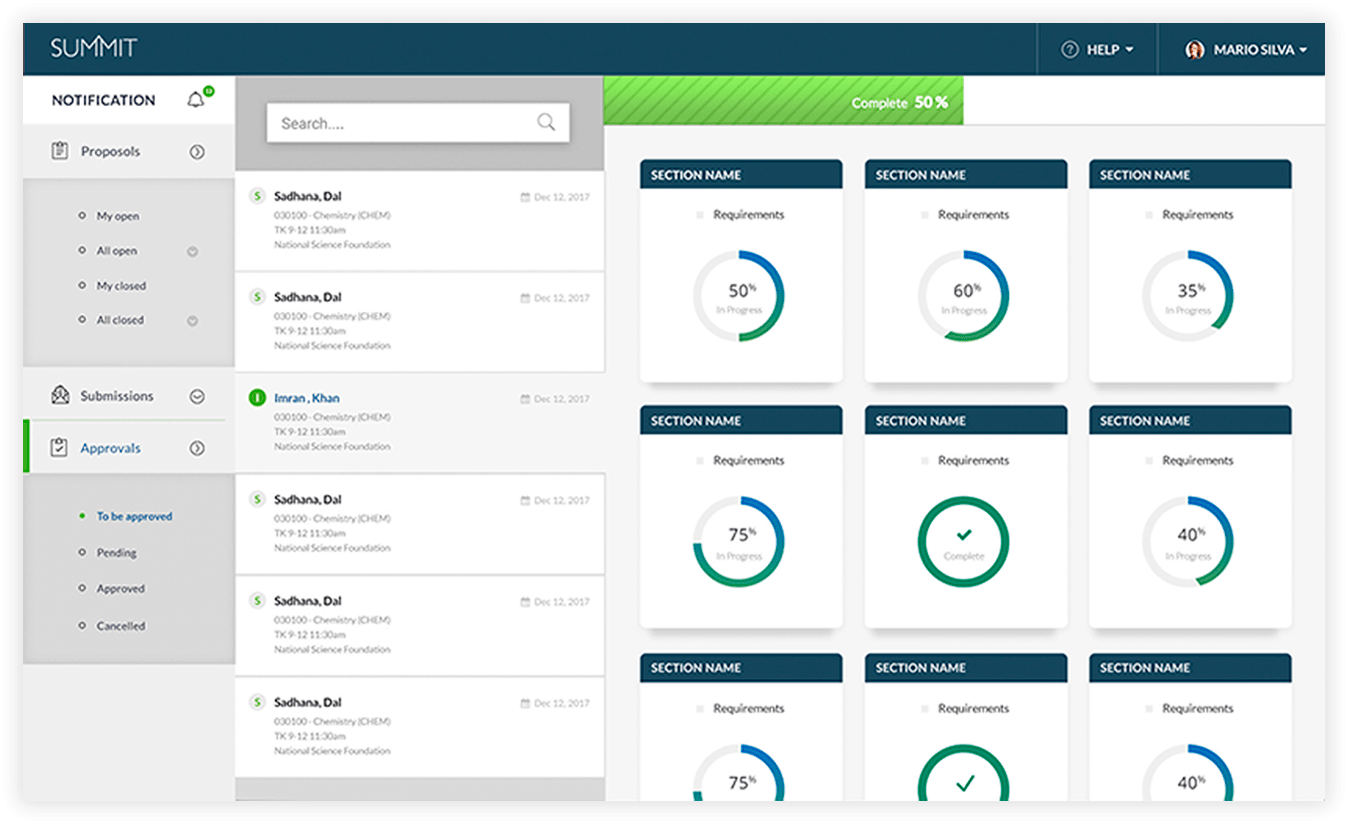The width and height of the screenshot is (1348, 824).
Task: Expand the arrow beside All open
Action: point(193,251)
